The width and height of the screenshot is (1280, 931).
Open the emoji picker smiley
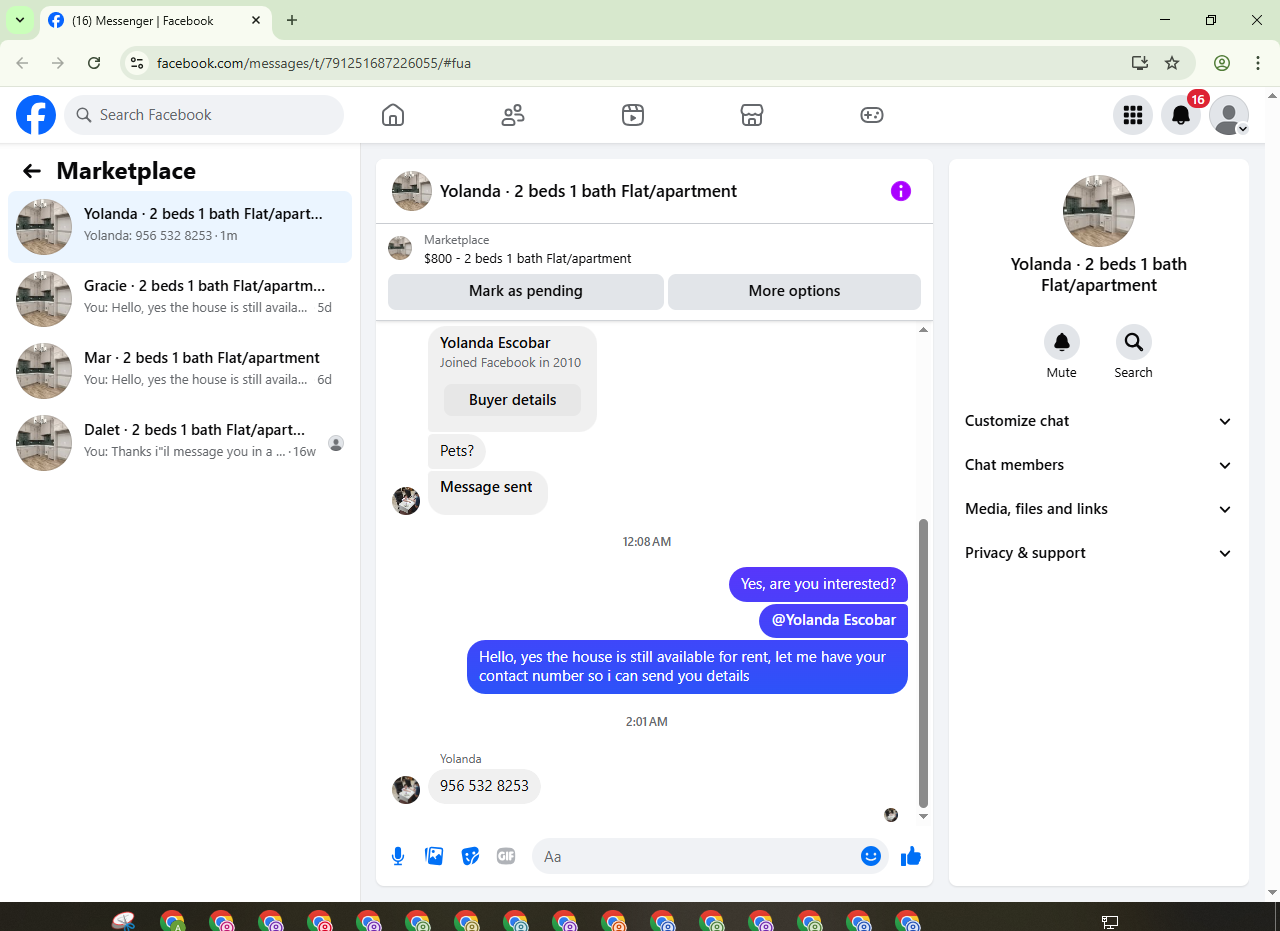click(871, 856)
